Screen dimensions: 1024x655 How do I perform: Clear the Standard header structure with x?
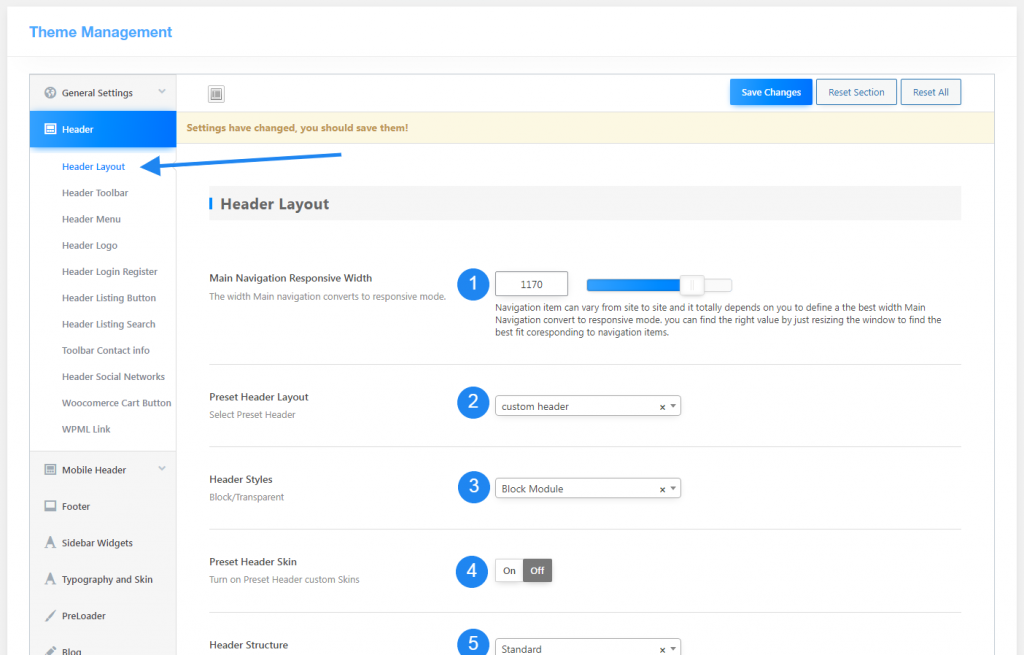[662, 650]
